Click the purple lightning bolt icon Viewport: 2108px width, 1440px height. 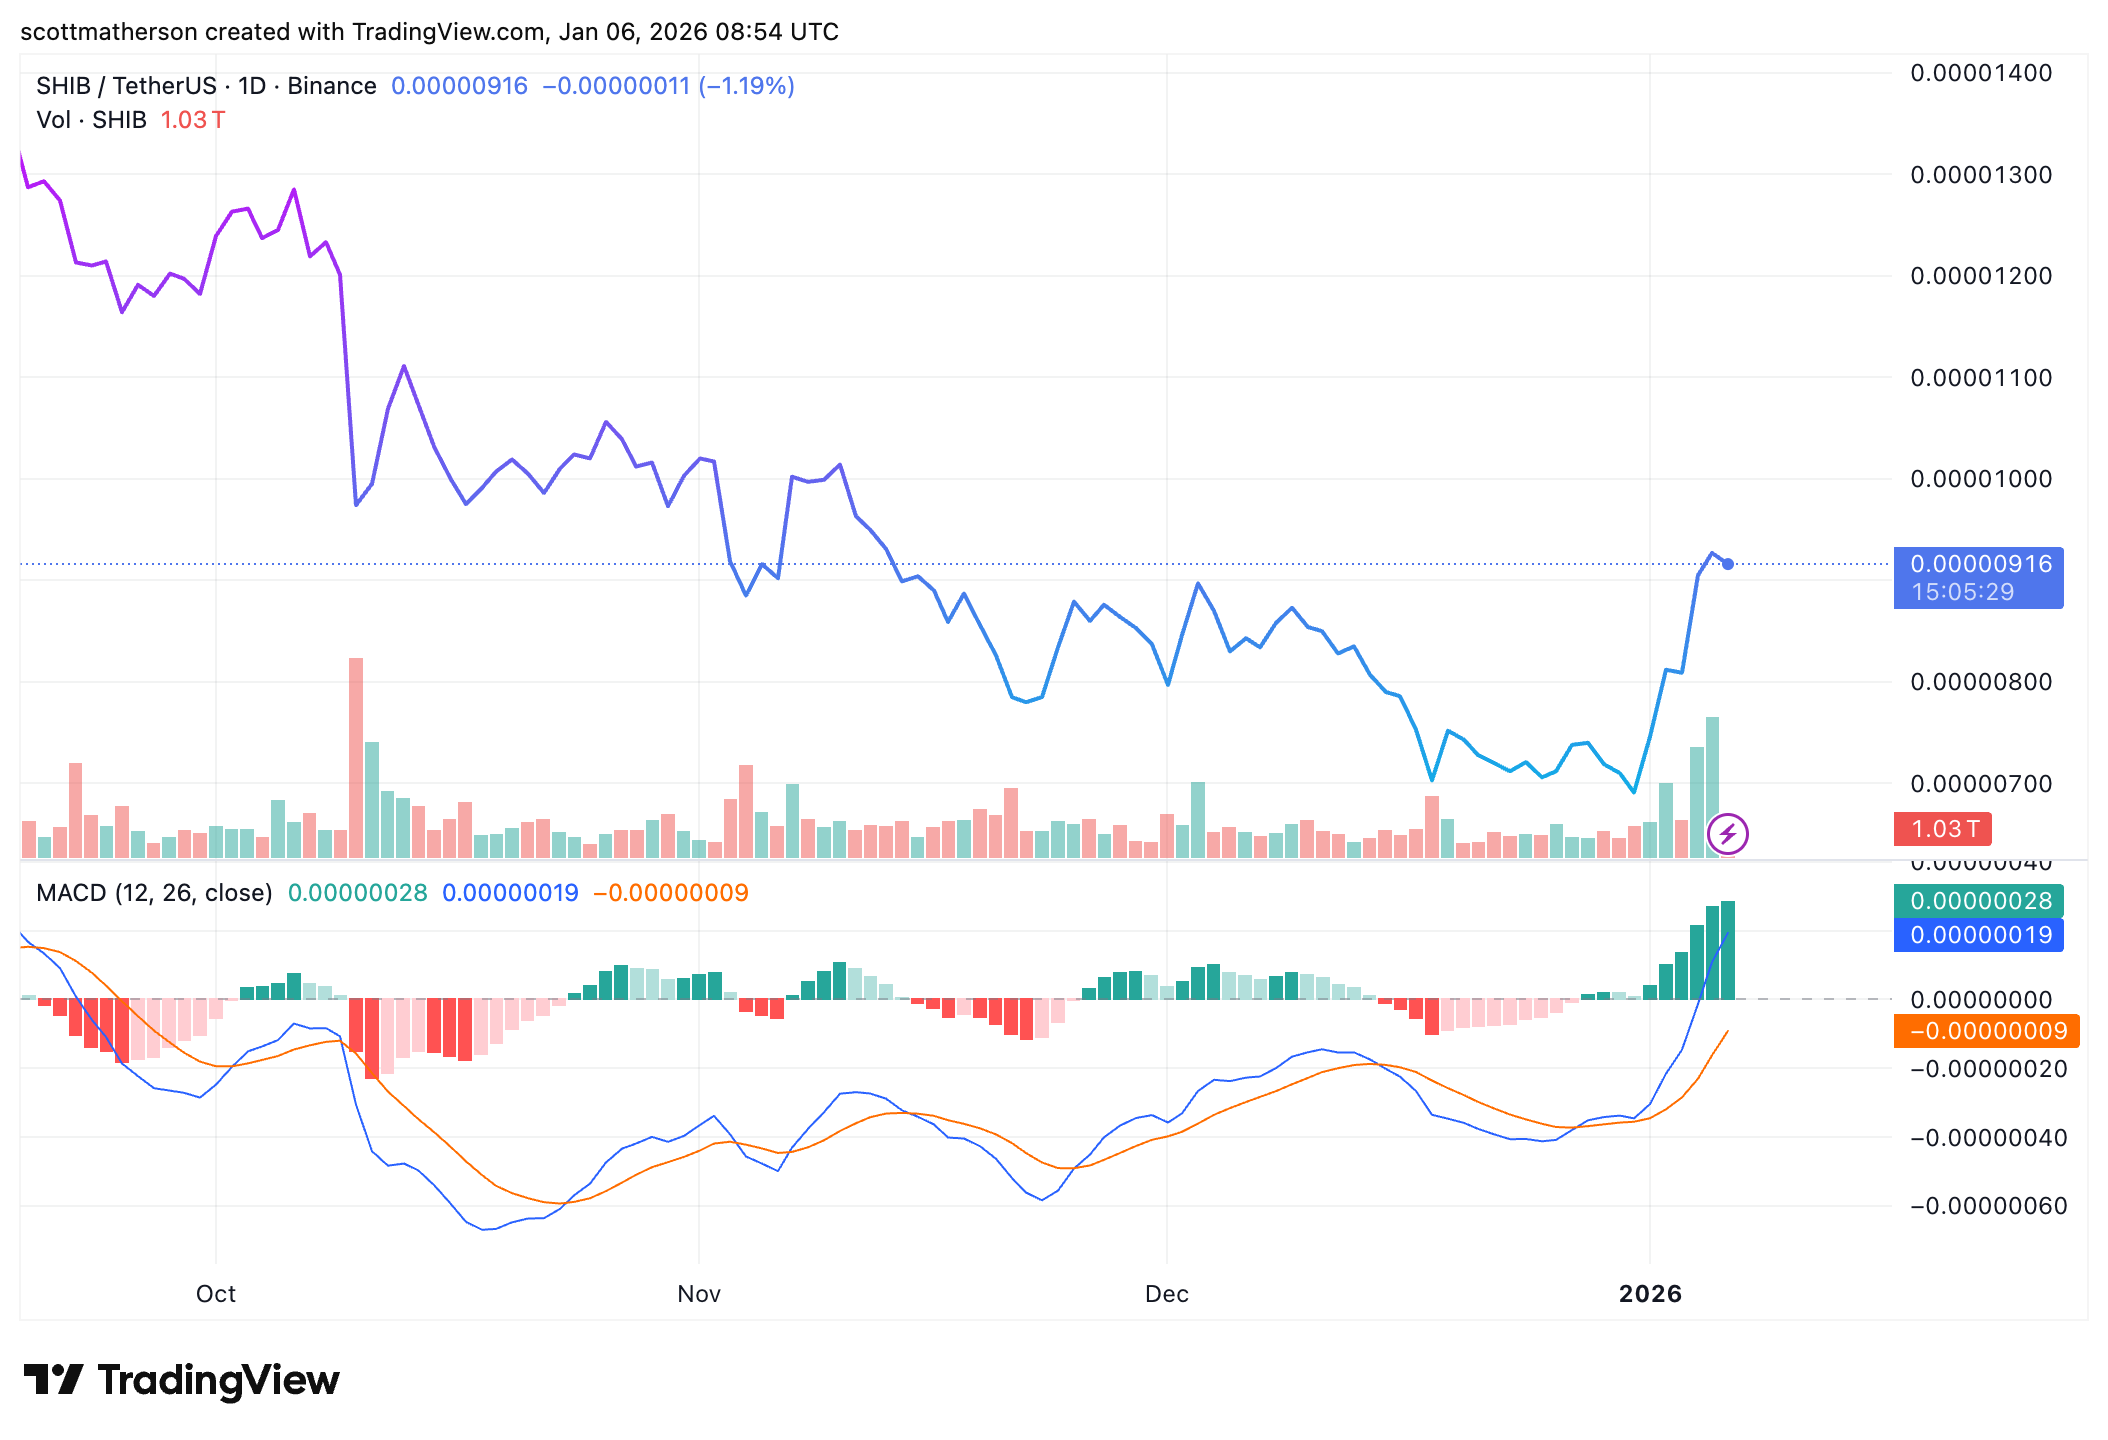click(1727, 833)
